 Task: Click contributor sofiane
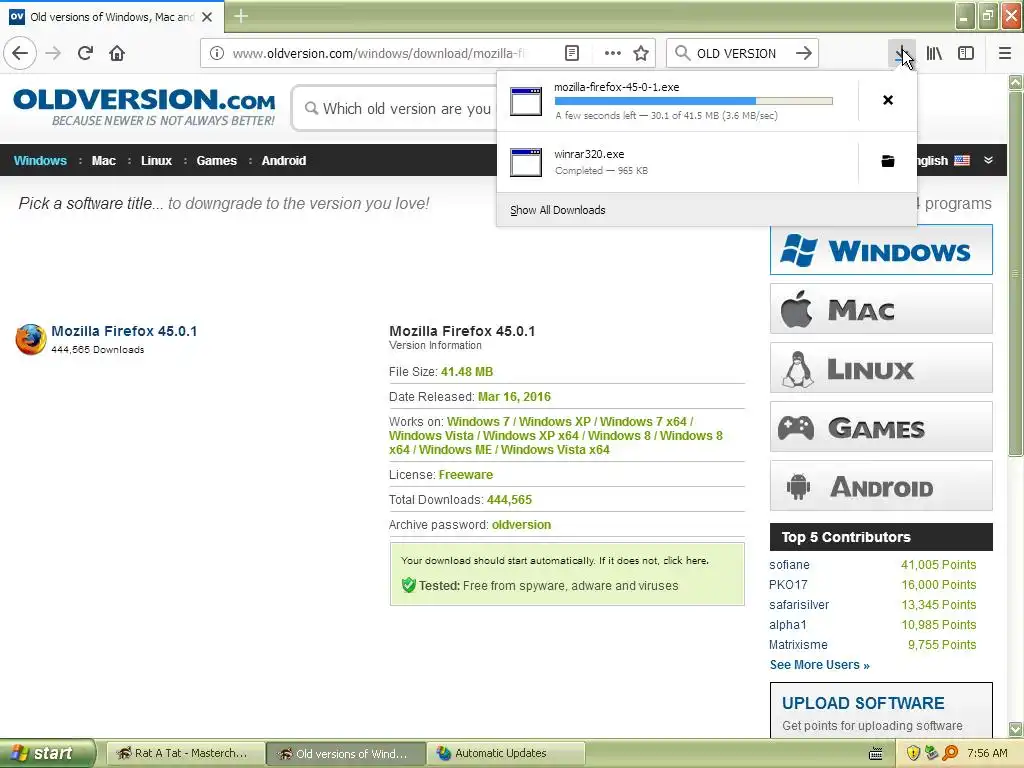[x=789, y=564]
